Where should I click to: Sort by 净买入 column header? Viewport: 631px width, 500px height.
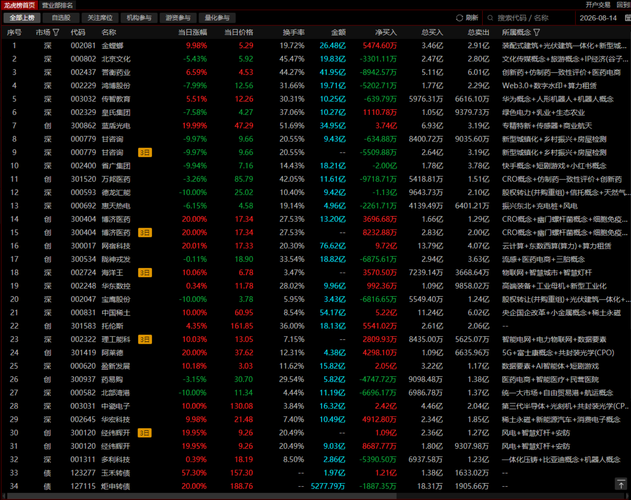pyautogui.click(x=386, y=32)
